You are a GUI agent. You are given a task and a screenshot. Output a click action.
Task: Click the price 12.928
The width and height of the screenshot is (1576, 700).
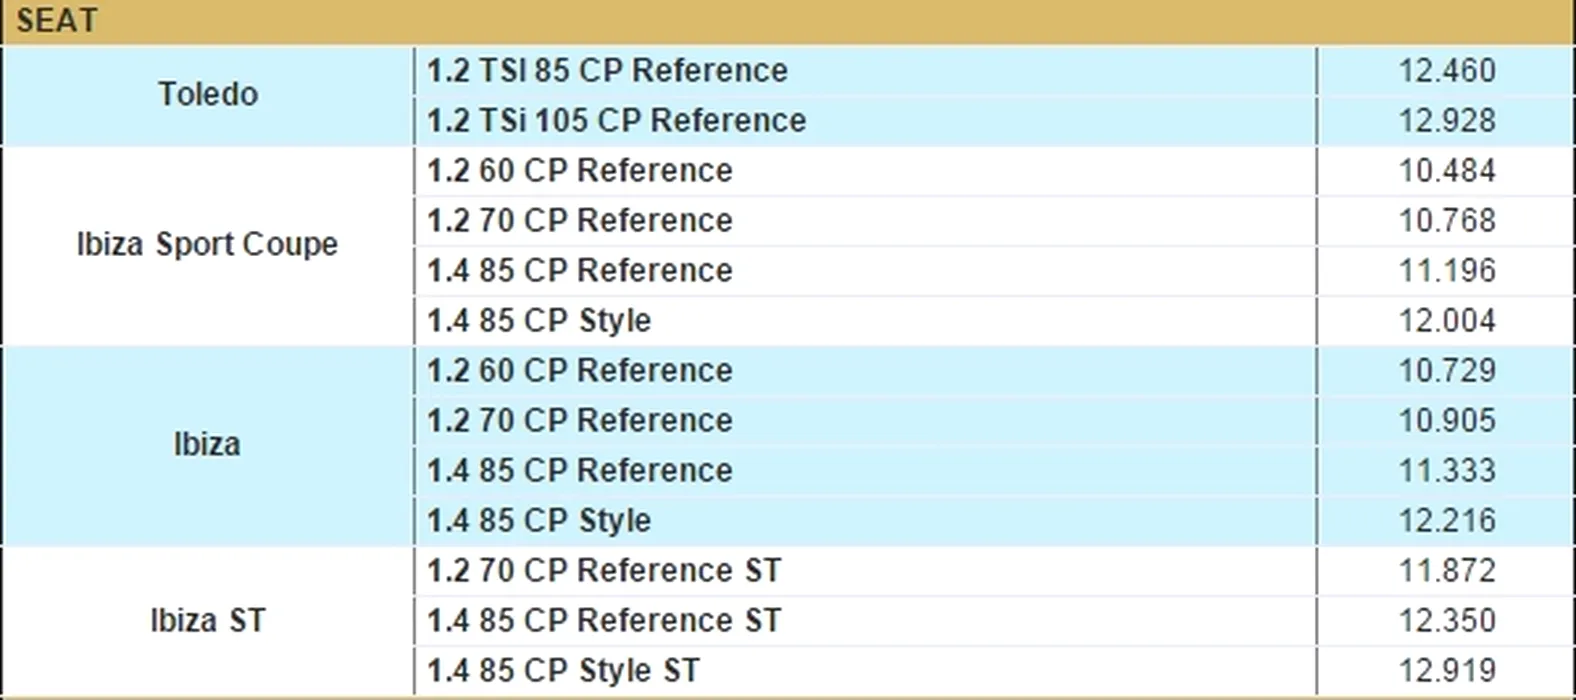click(1446, 121)
